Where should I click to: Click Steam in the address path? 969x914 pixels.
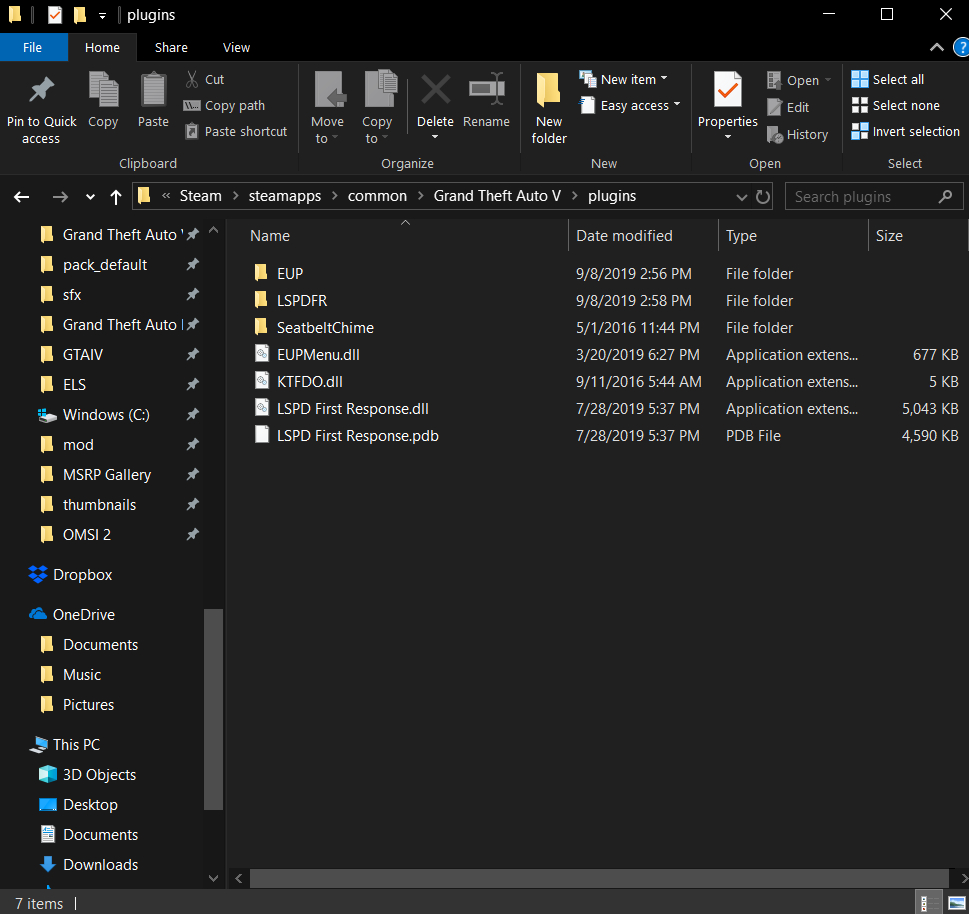click(x=200, y=196)
